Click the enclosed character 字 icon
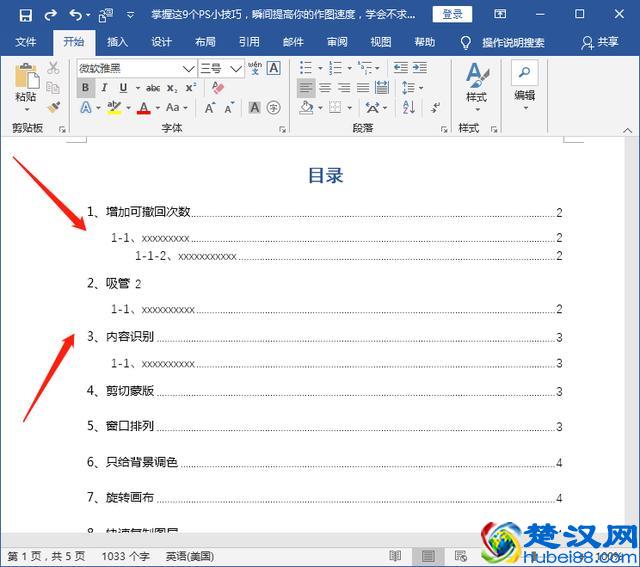 [273, 108]
